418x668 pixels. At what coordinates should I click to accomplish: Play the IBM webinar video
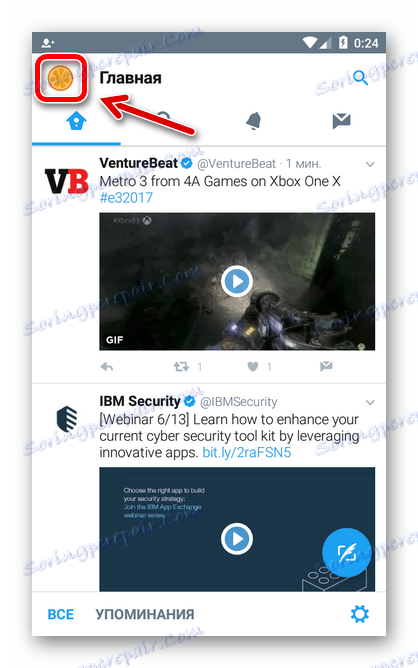pyautogui.click(x=237, y=538)
